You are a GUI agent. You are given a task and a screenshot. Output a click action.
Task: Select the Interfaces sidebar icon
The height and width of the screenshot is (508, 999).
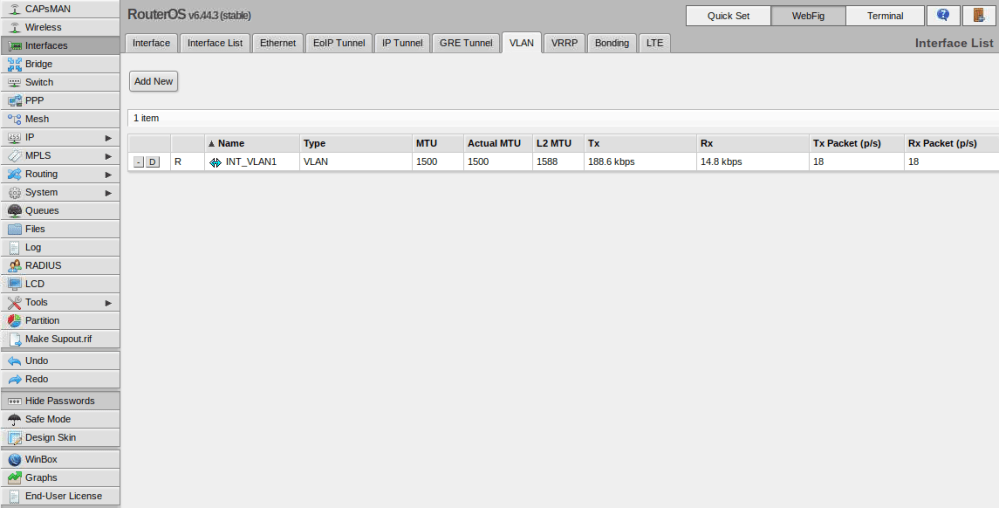(15, 46)
